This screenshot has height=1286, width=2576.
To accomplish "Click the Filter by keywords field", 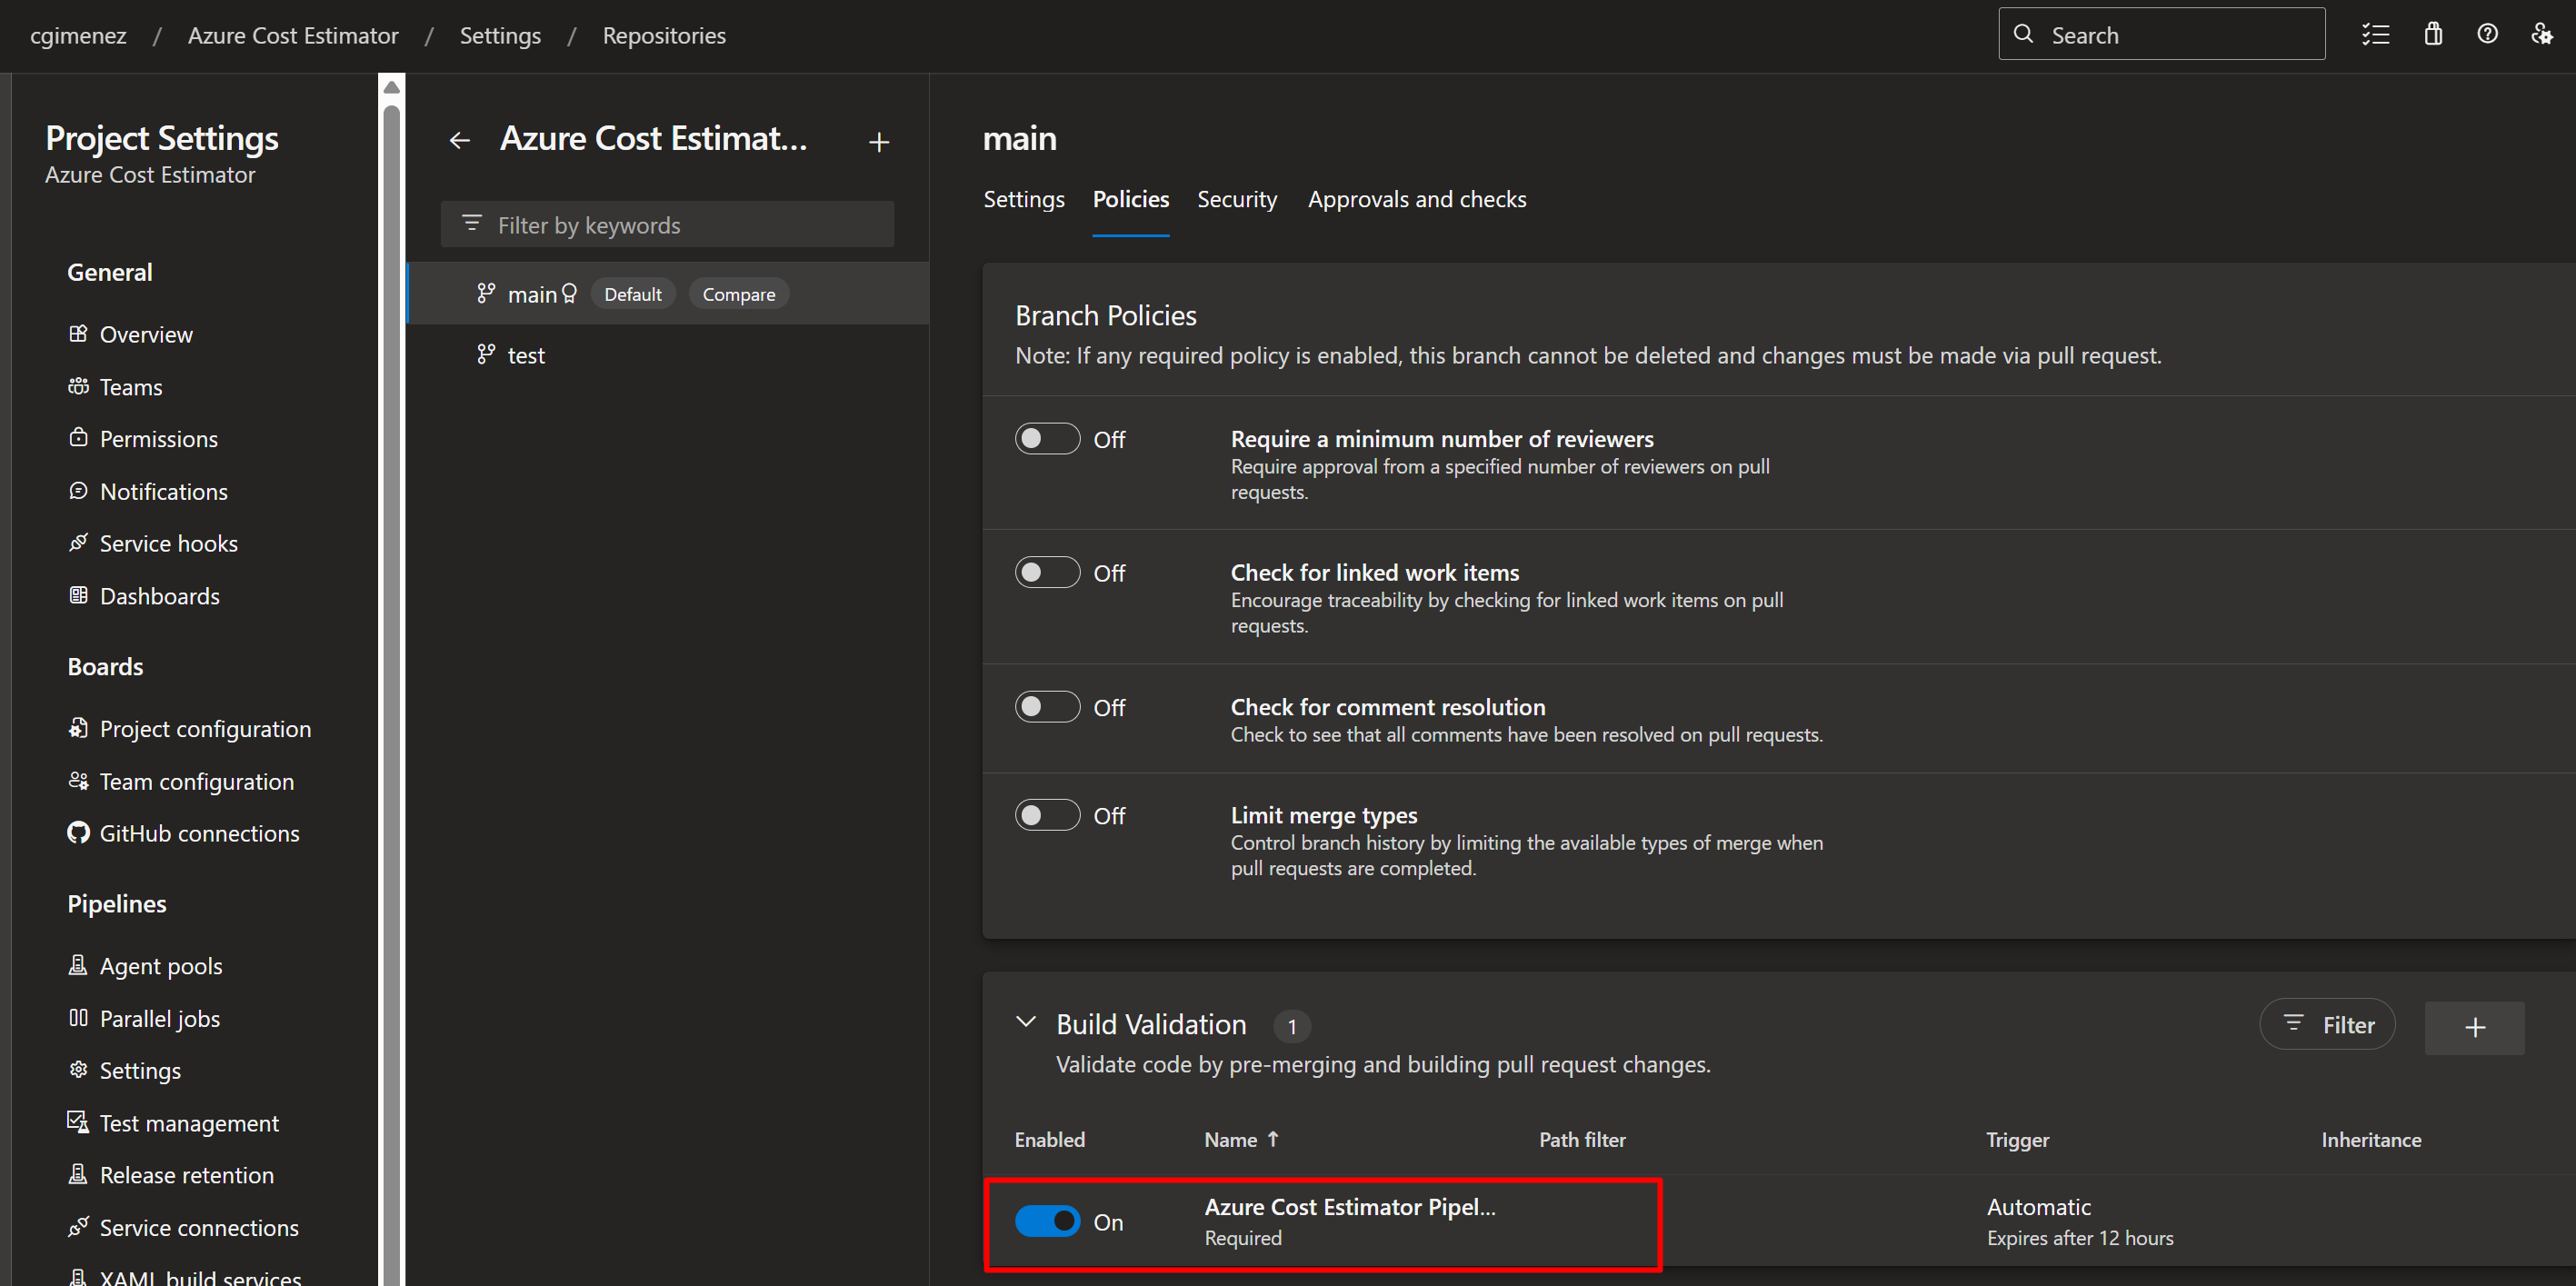I will coord(667,225).
